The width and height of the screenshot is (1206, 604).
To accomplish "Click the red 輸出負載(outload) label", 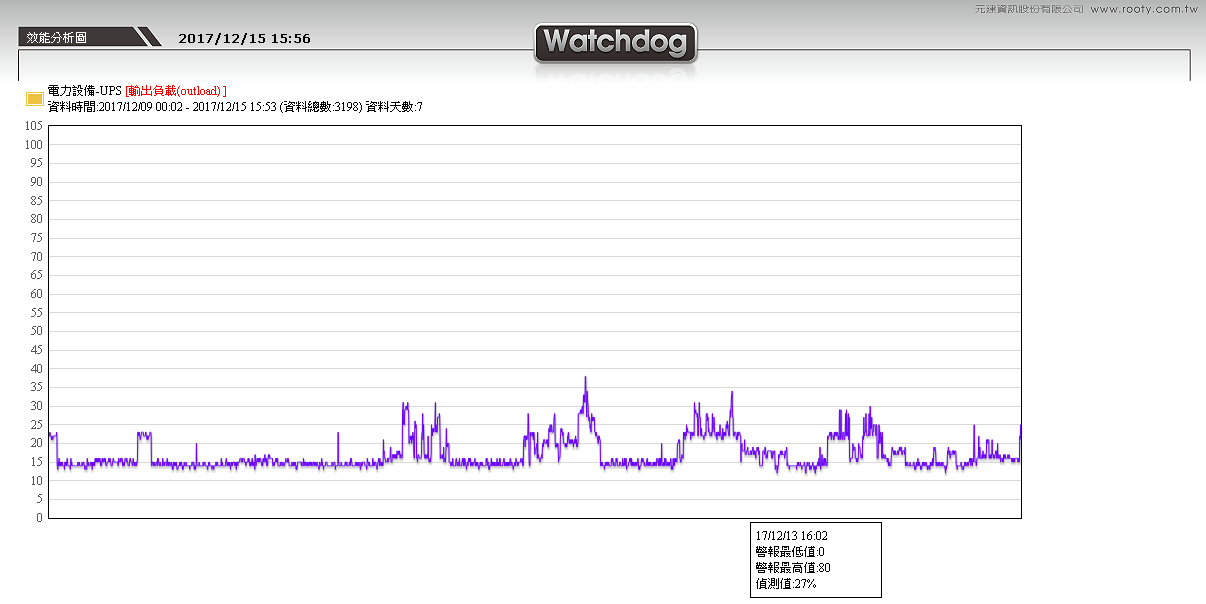I will click(176, 91).
